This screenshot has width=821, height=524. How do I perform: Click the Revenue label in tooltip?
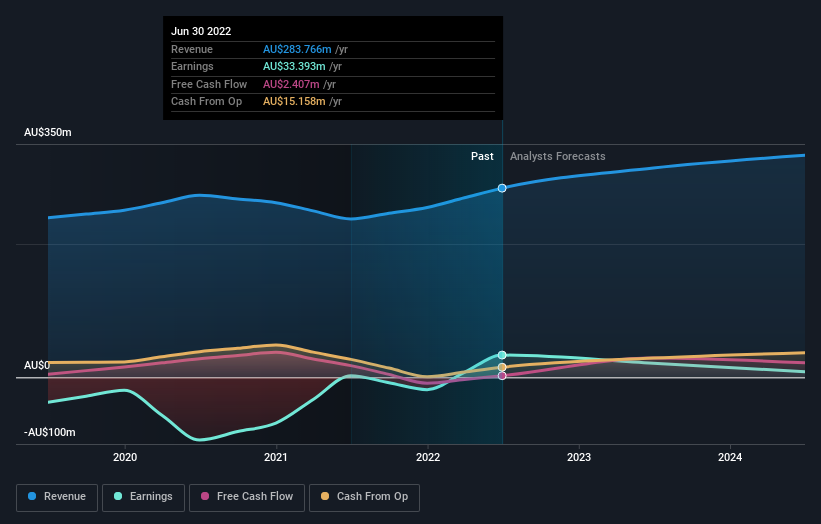(192, 49)
